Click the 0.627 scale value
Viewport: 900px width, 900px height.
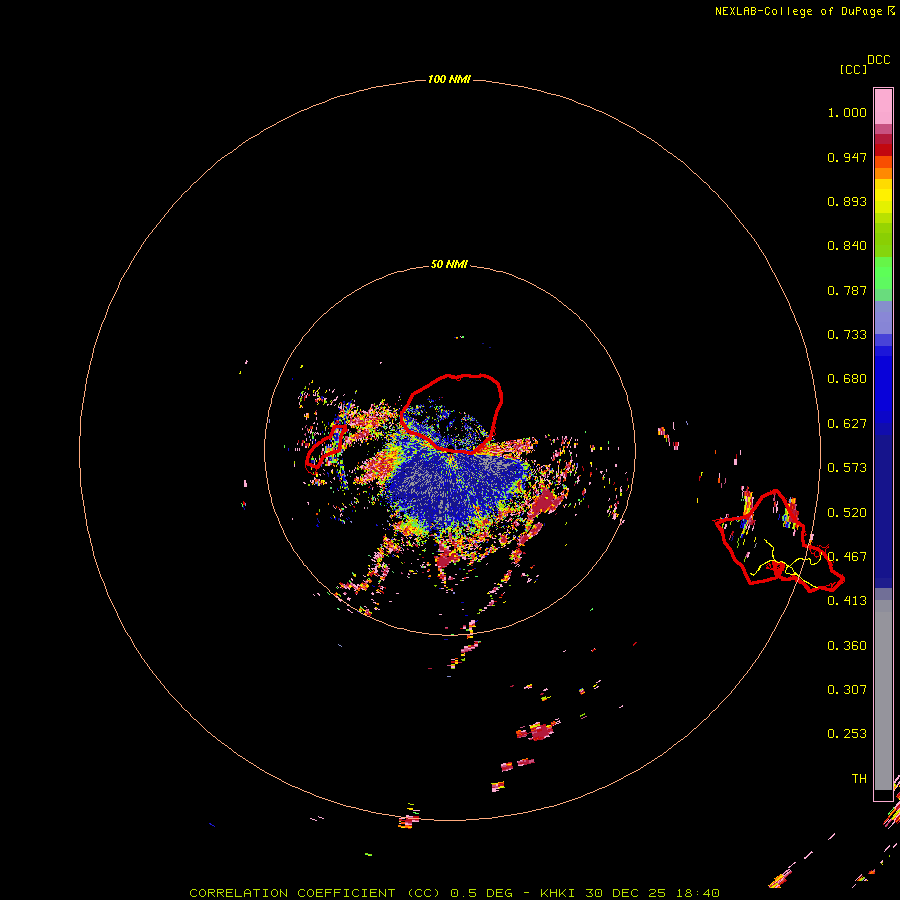[847, 424]
